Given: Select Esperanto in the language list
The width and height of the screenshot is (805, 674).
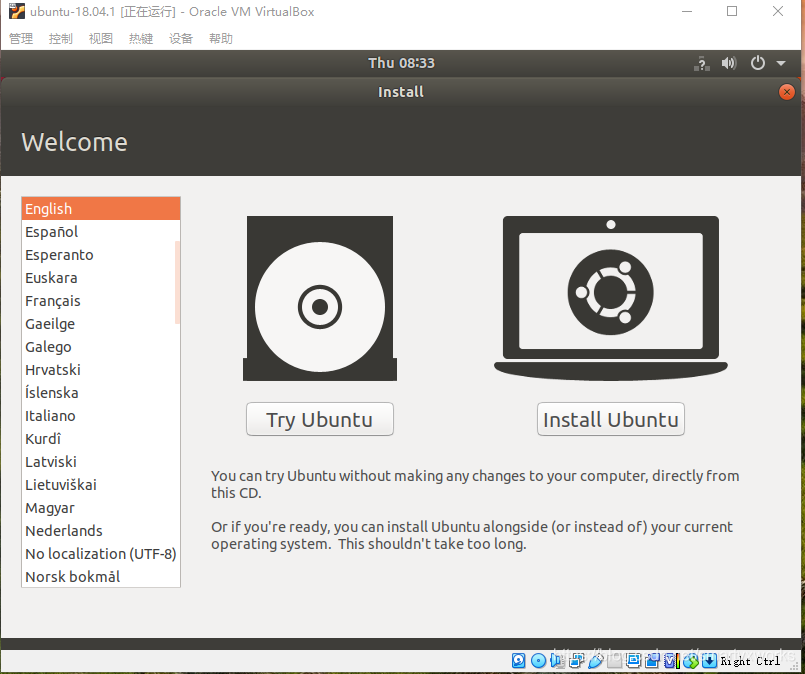Looking at the screenshot, I should click(x=101, y=255).
